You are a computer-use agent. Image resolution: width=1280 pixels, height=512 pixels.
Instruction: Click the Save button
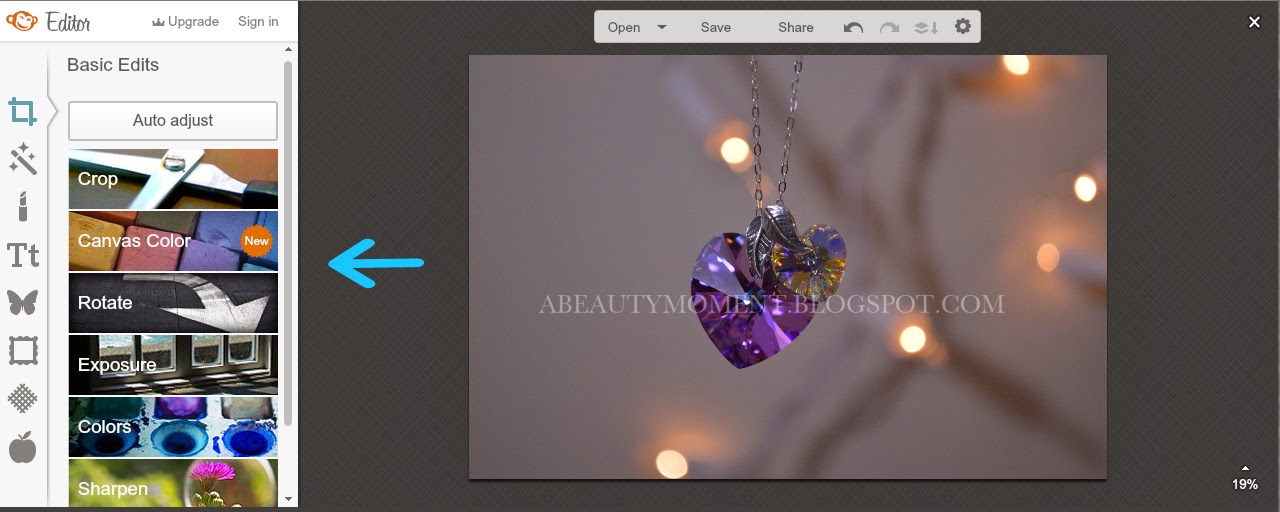click(716, 27)
